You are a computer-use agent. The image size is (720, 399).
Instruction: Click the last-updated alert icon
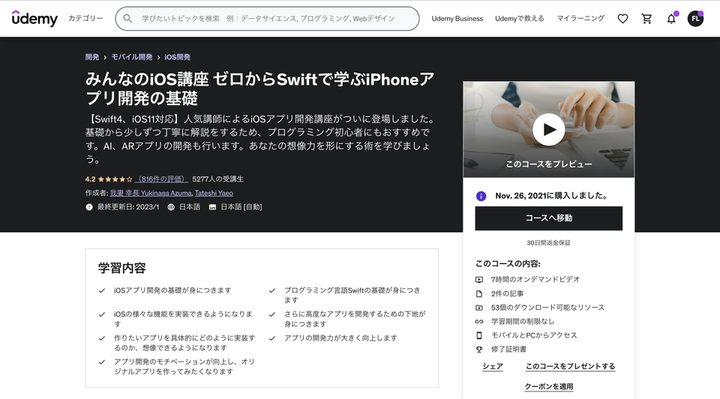tap(89, 207)
